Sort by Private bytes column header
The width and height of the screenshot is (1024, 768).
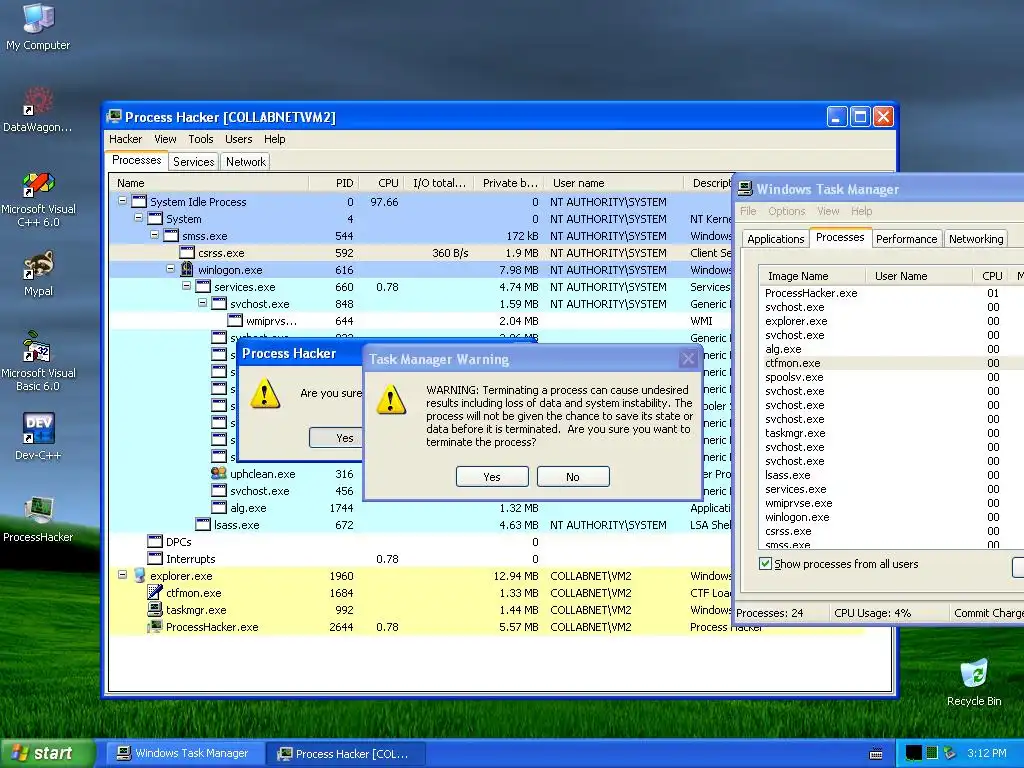[509, 183]
